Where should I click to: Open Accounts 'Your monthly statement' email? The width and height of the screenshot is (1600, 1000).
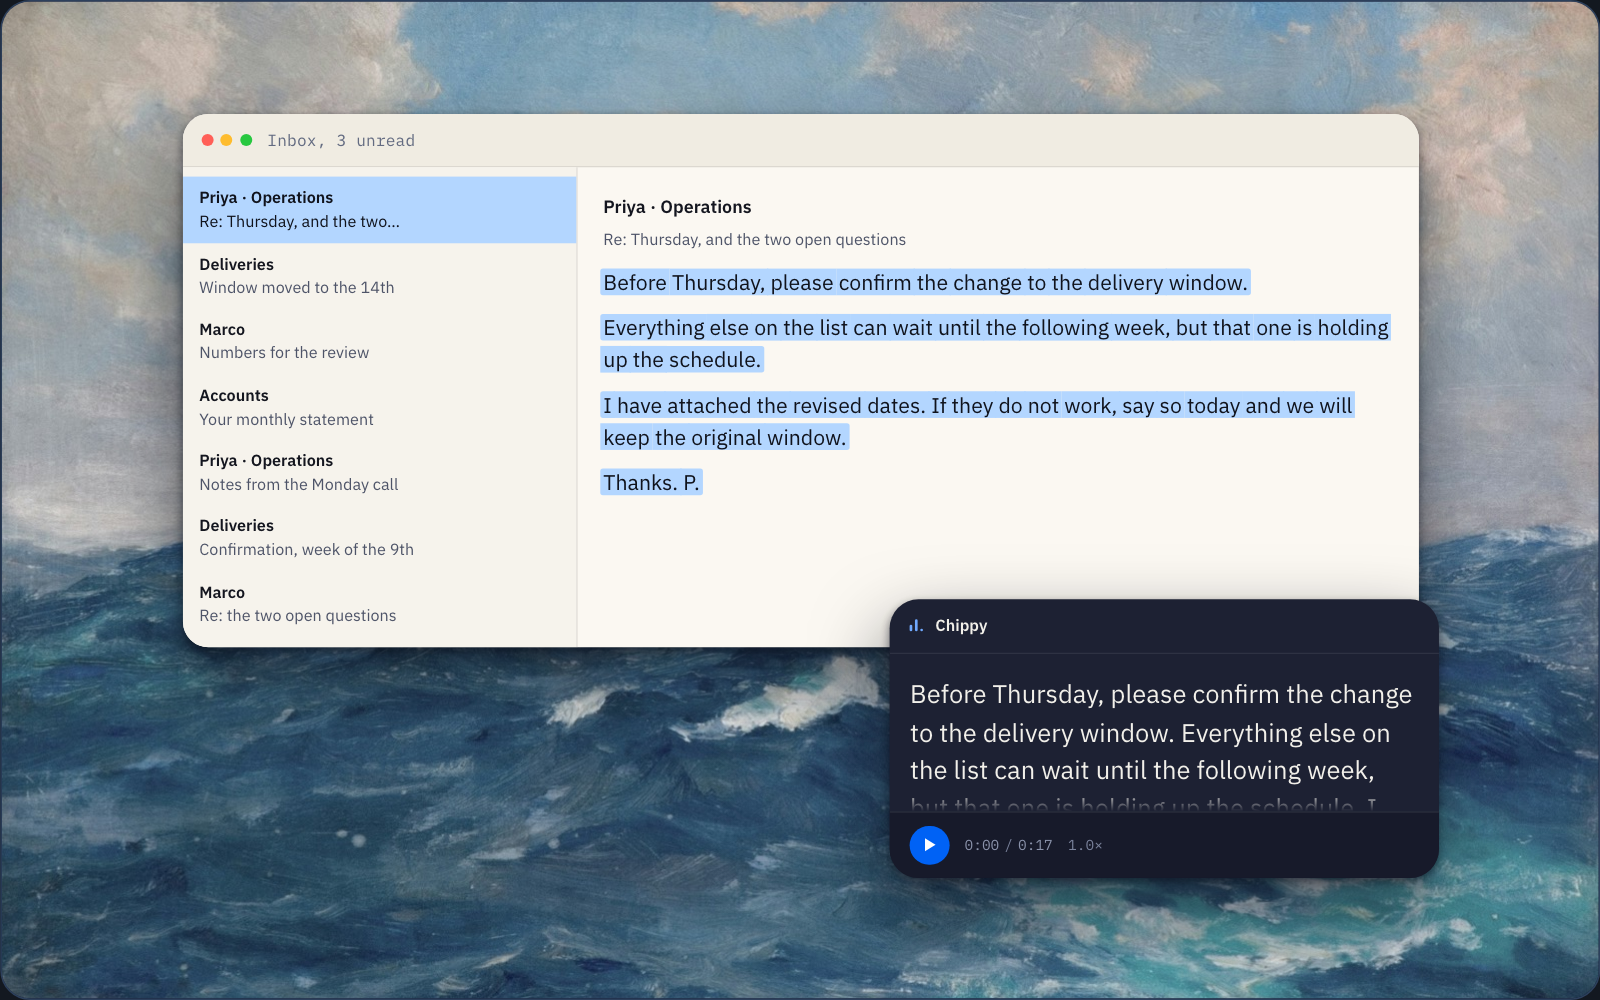tap(380, 407)
